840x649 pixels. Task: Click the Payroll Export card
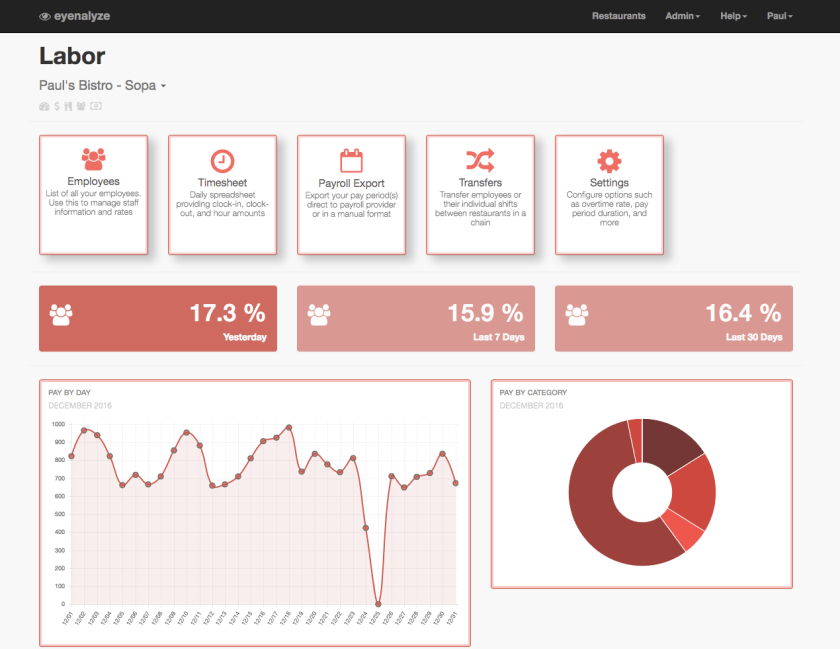coord(351,194)
